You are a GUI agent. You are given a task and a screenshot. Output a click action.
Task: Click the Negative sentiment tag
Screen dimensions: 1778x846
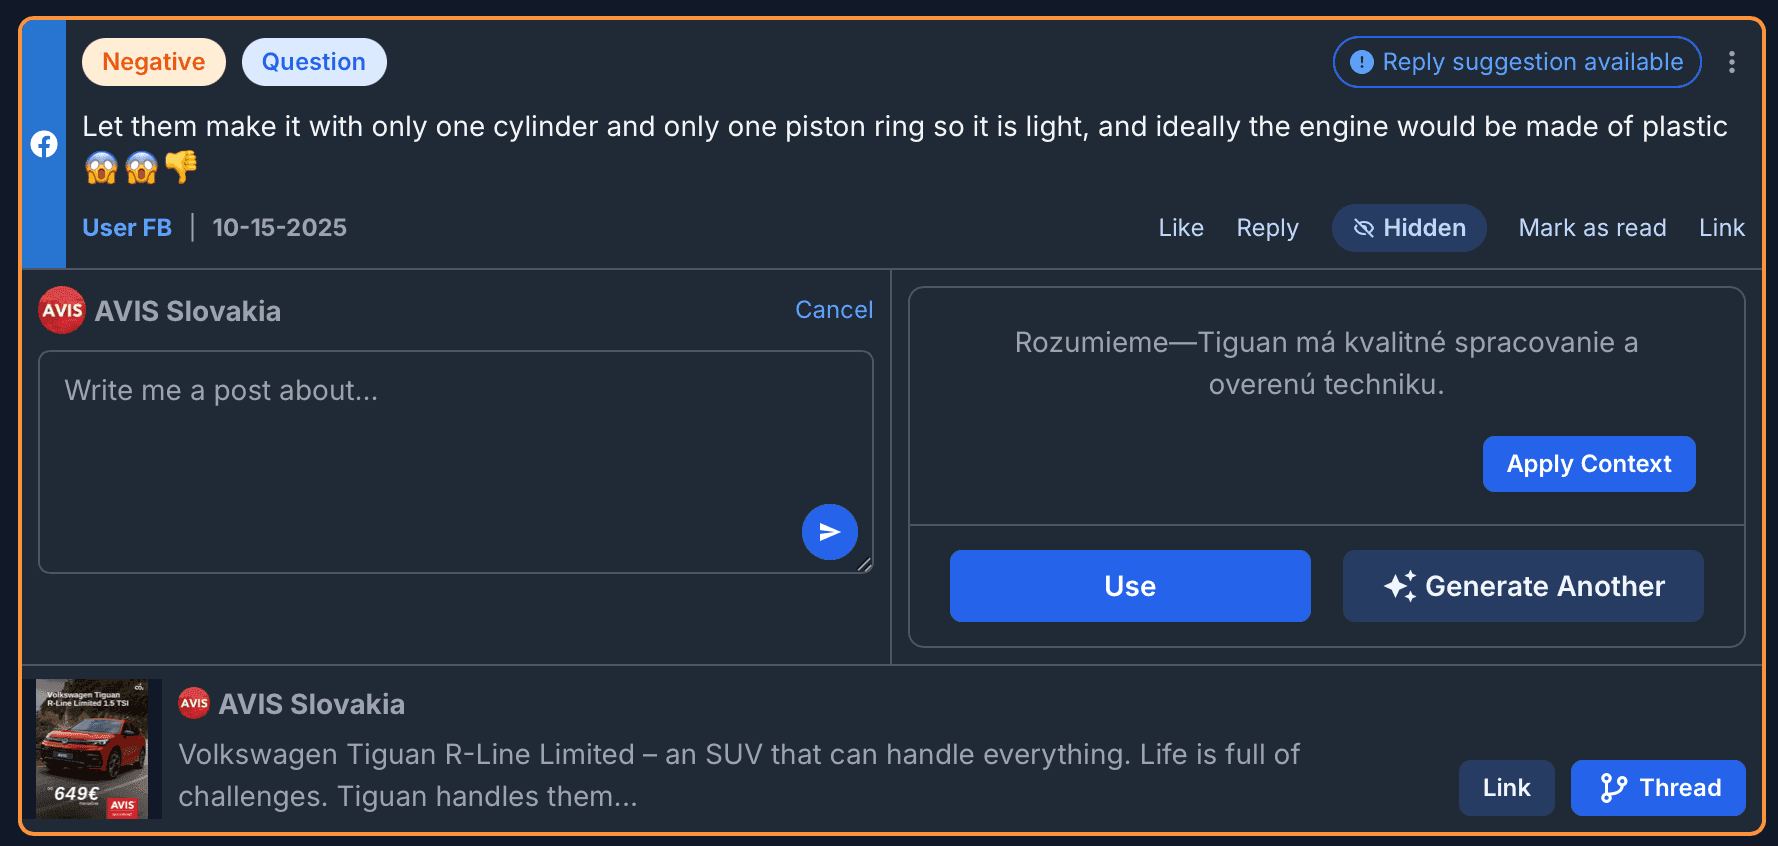pyautogui.click(x=154, y=62)
